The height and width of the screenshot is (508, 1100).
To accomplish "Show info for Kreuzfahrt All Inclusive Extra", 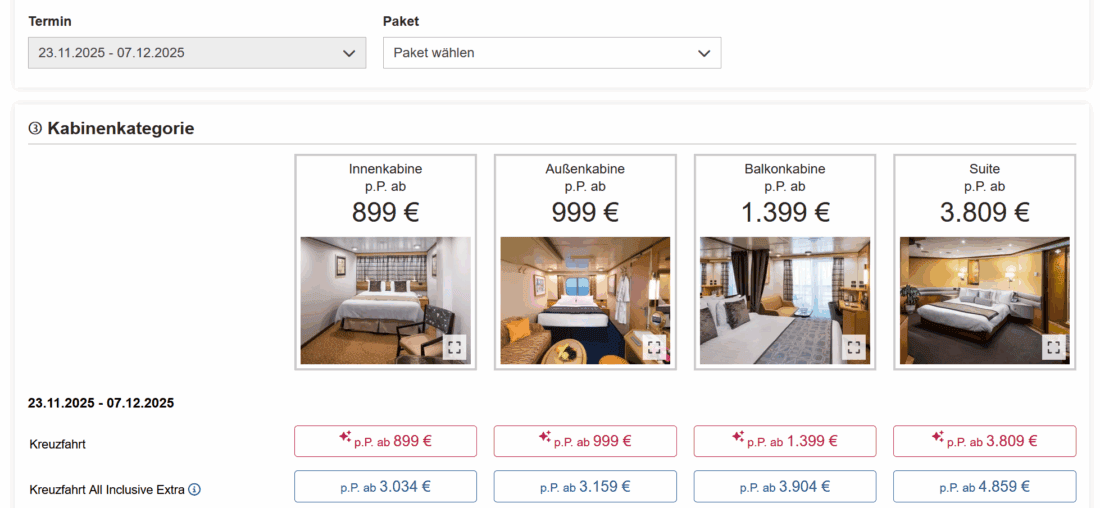I will click(195, 489).
